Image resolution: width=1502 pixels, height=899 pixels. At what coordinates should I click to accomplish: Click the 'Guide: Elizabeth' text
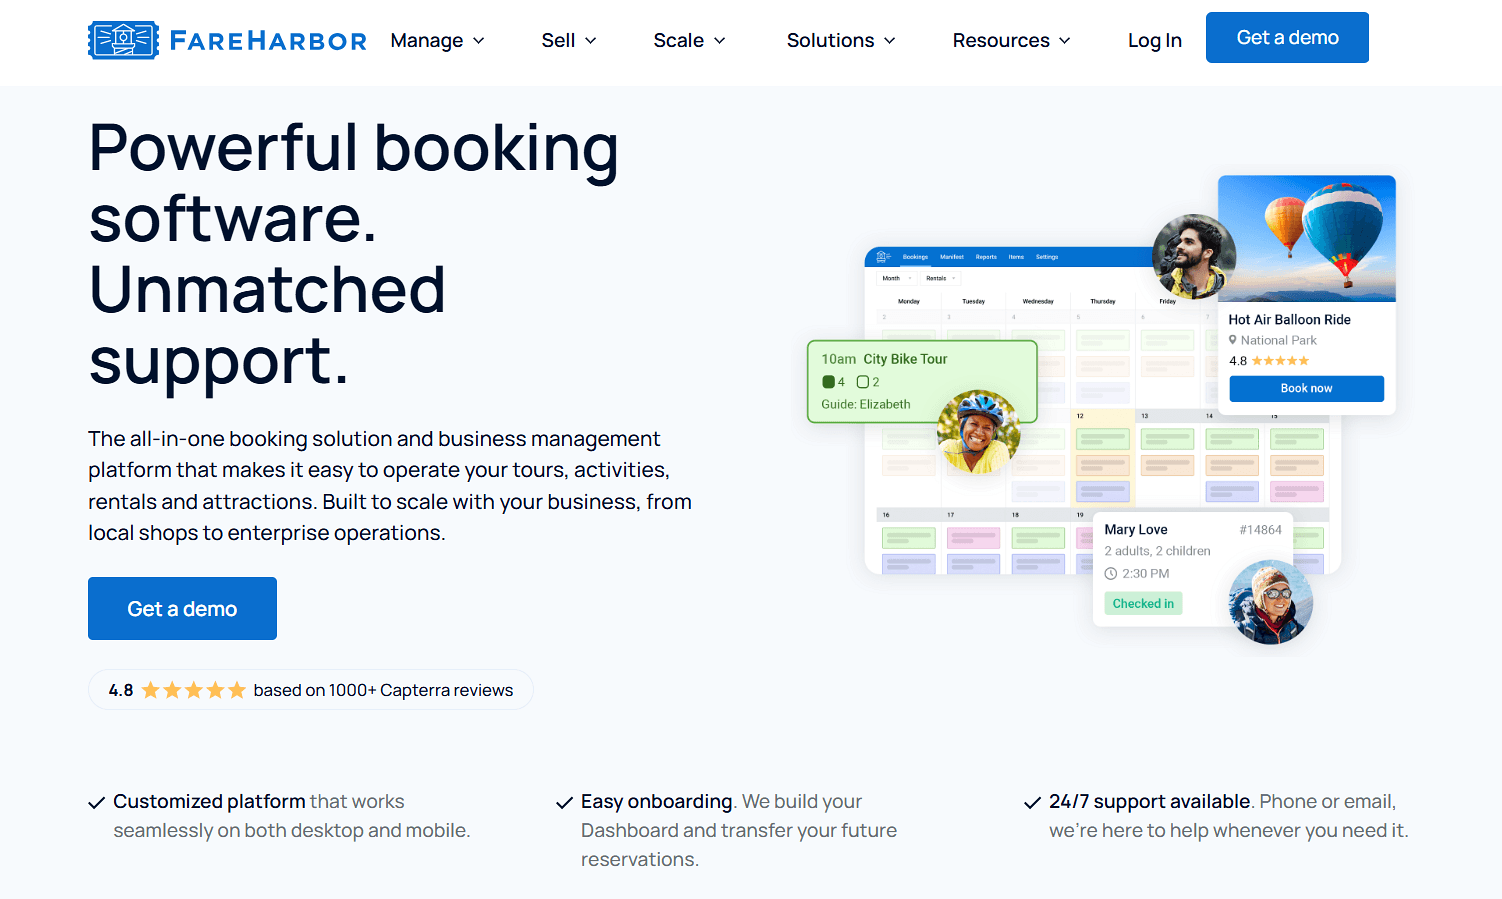[x=866, y=405]
